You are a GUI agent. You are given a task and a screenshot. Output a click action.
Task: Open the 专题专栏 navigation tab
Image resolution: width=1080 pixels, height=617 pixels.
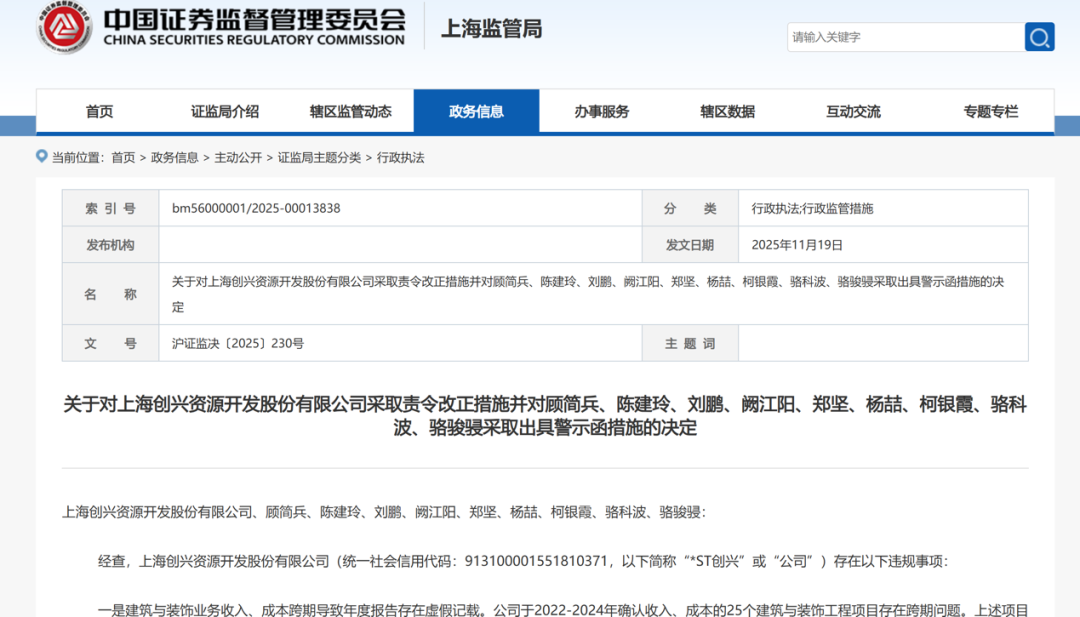pyautogui.click(x=990, y=112)
